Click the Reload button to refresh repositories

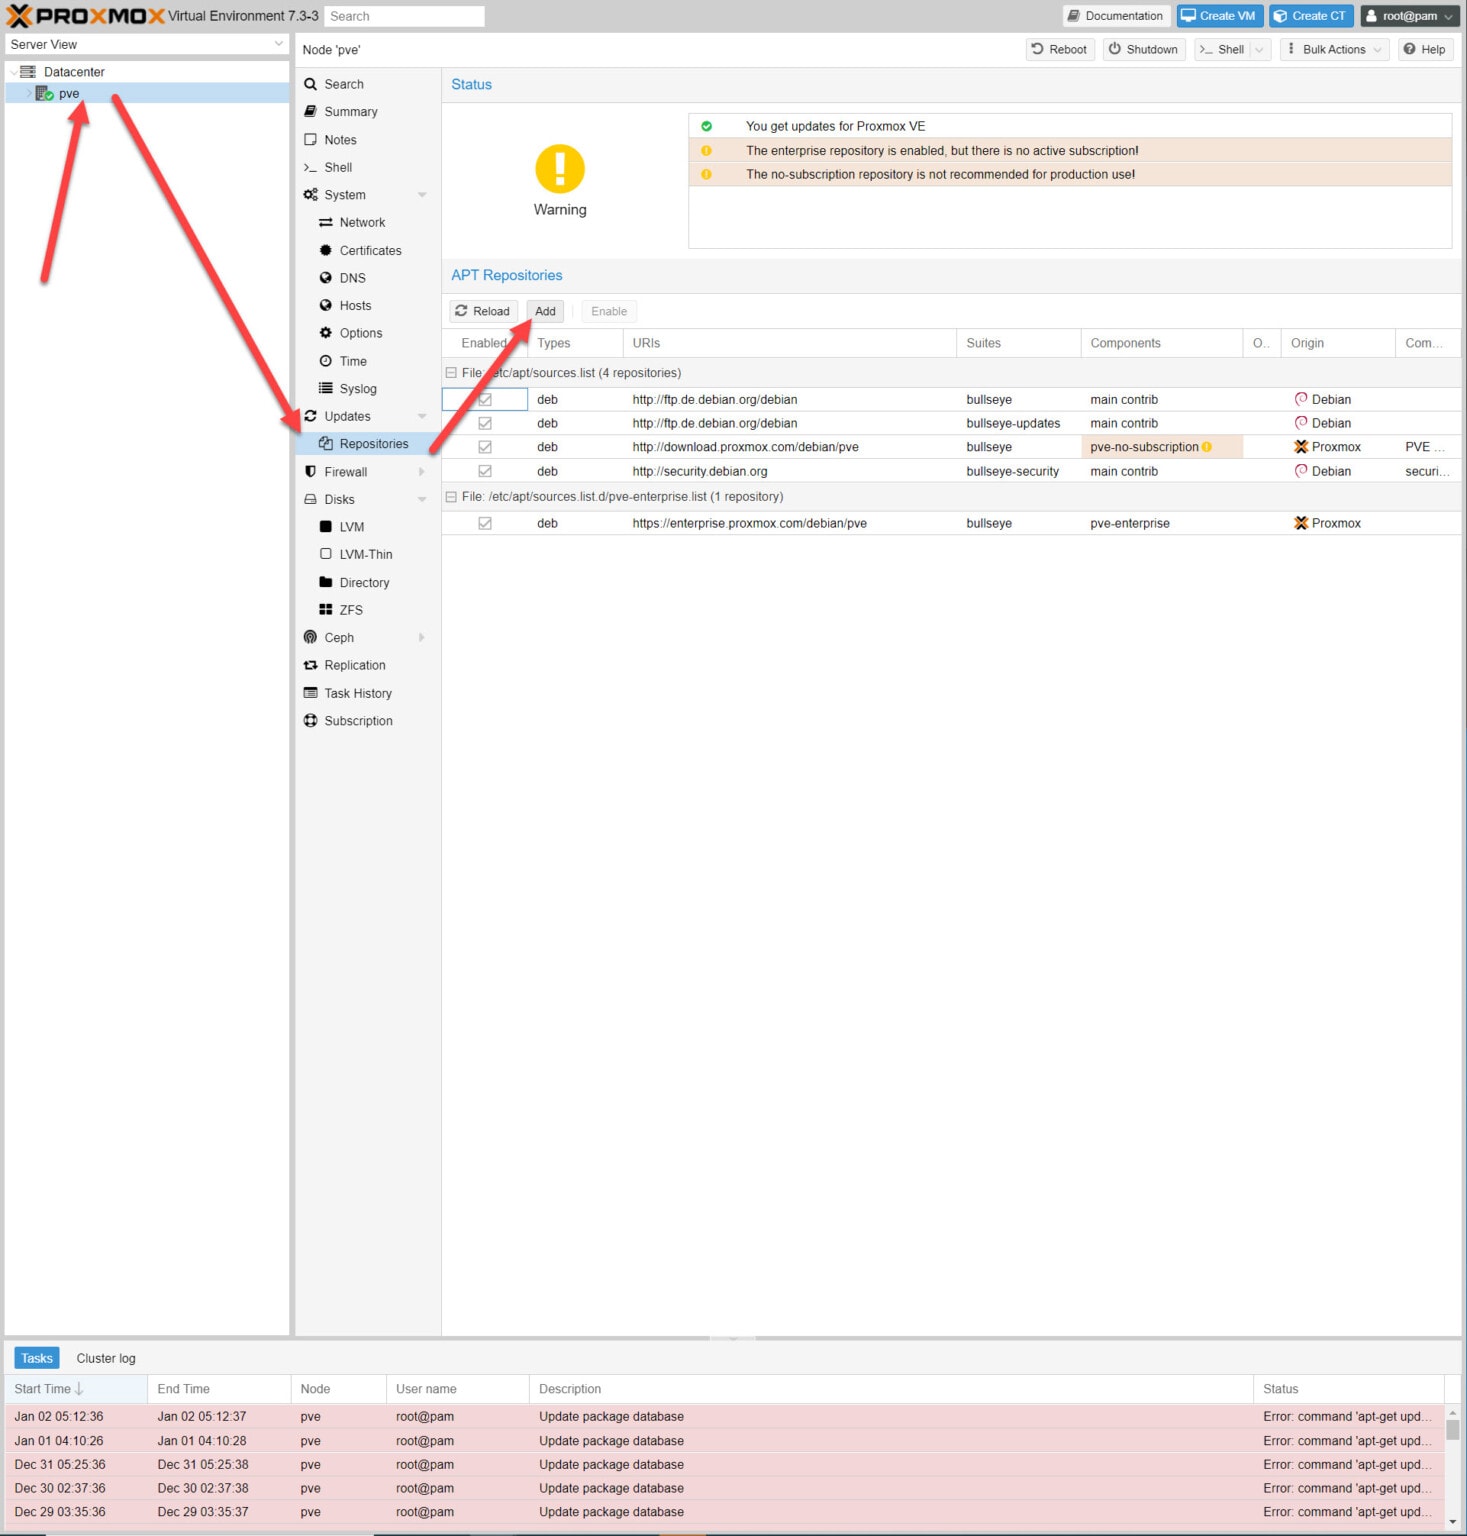coord(482,311)
